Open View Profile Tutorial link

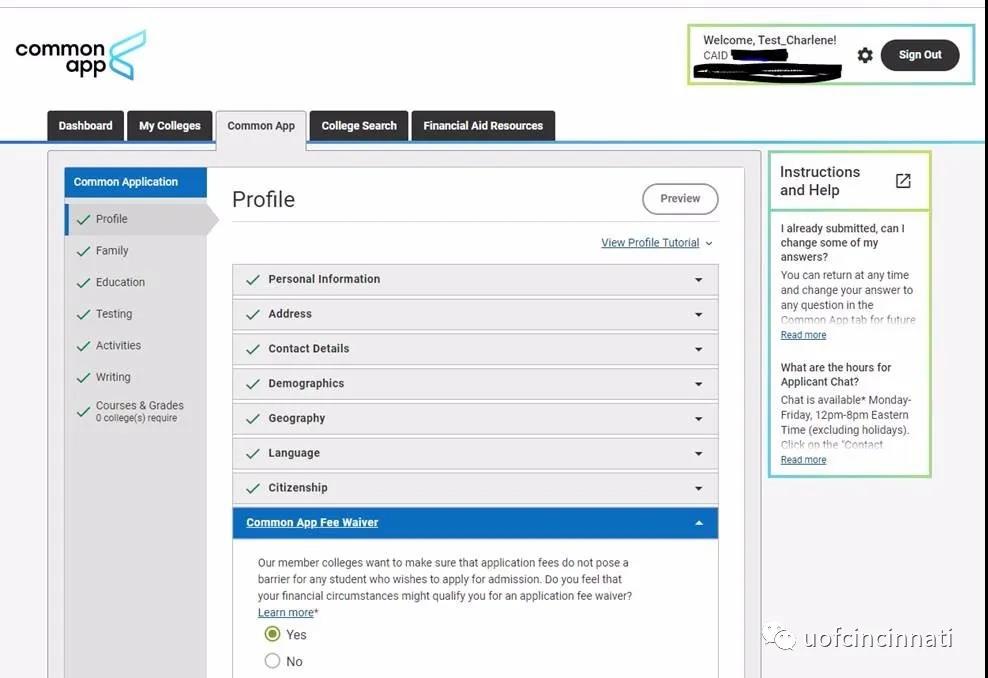click(x=650, y=243)
